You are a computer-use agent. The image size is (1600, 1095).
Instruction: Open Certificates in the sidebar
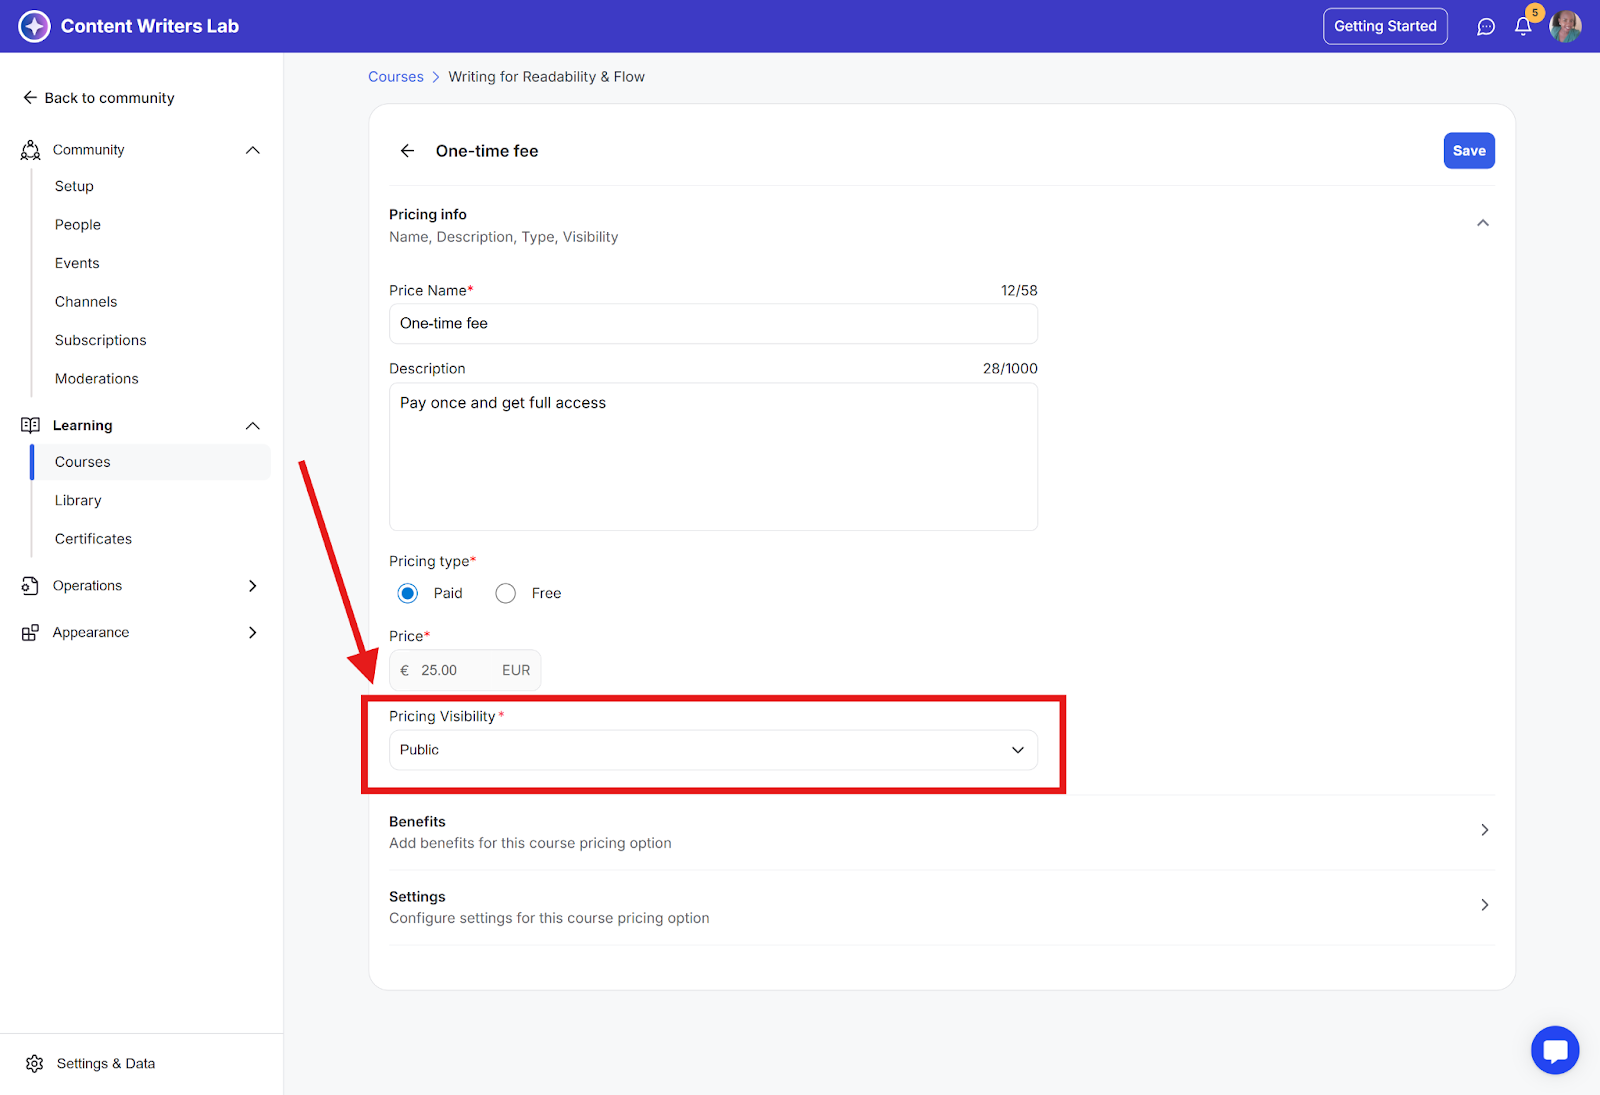[x=93, y=539]
